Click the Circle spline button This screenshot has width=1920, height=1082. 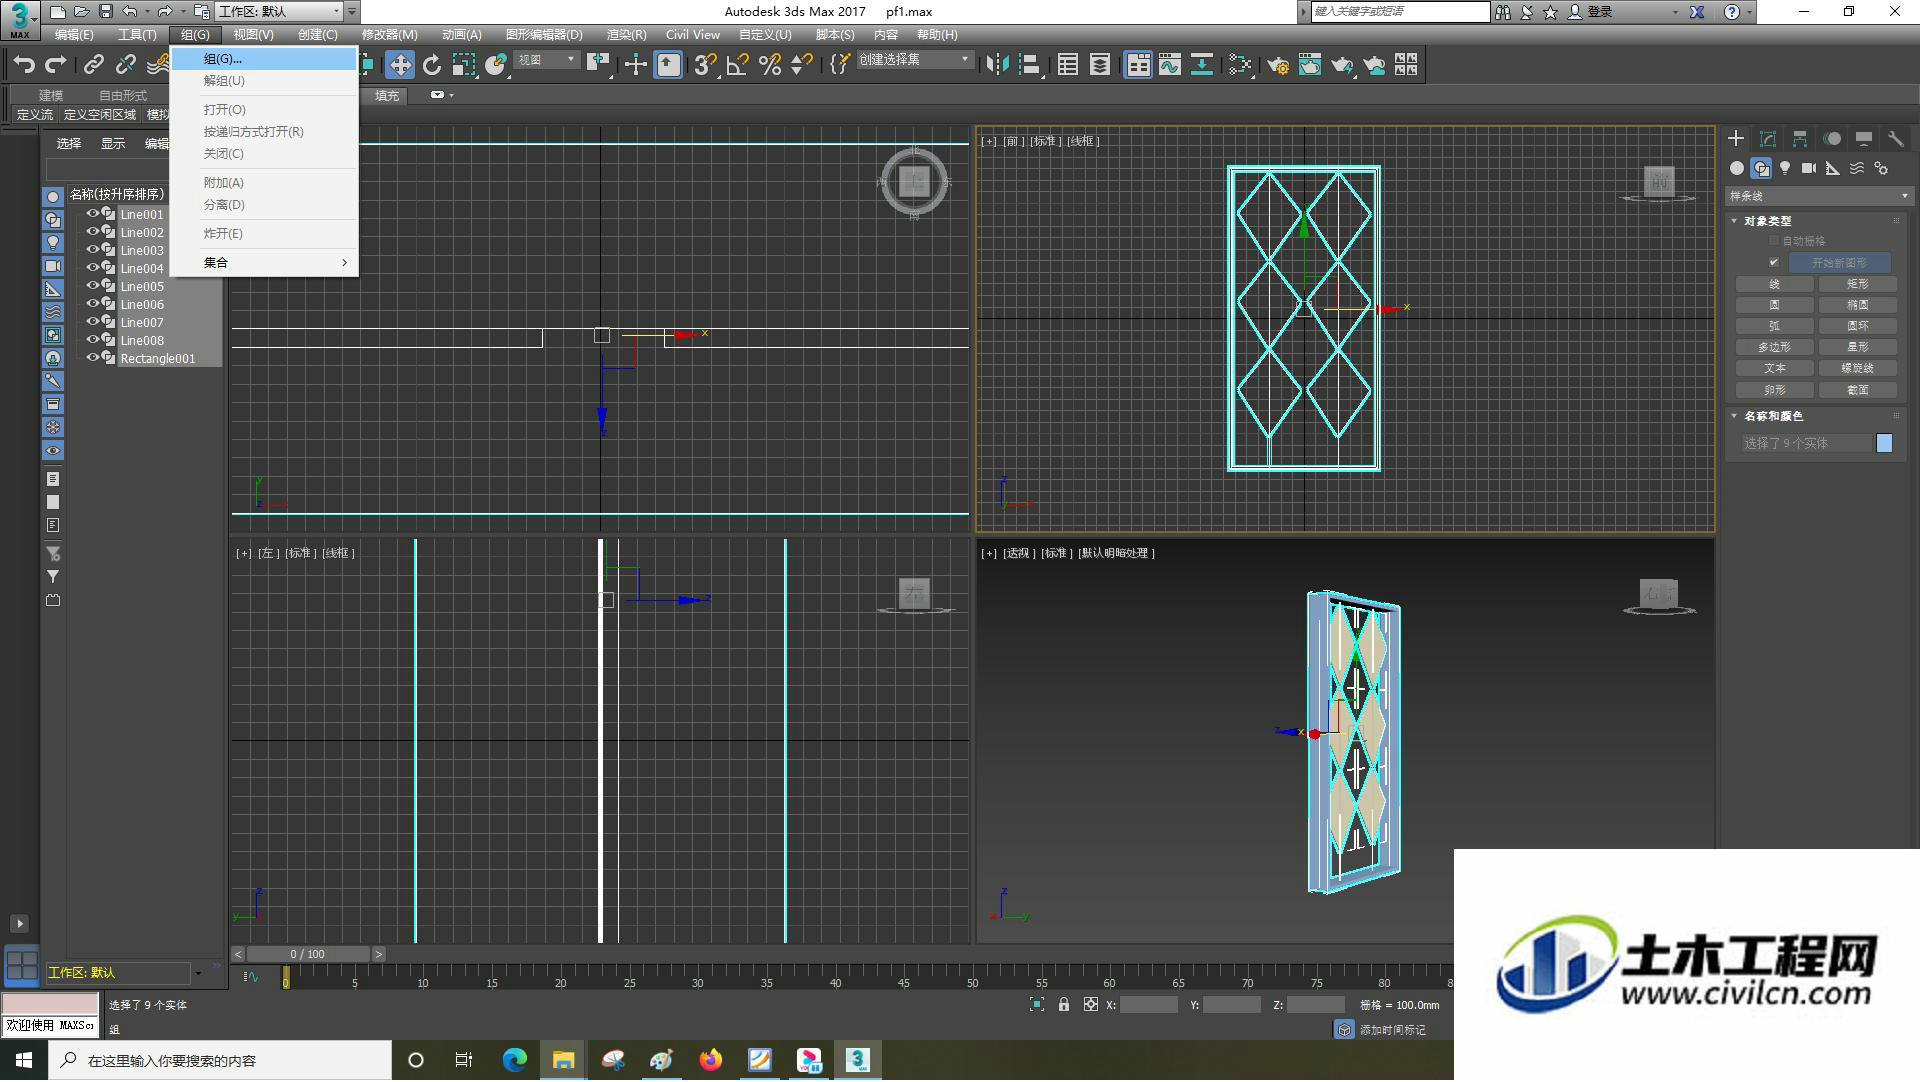1775,305
